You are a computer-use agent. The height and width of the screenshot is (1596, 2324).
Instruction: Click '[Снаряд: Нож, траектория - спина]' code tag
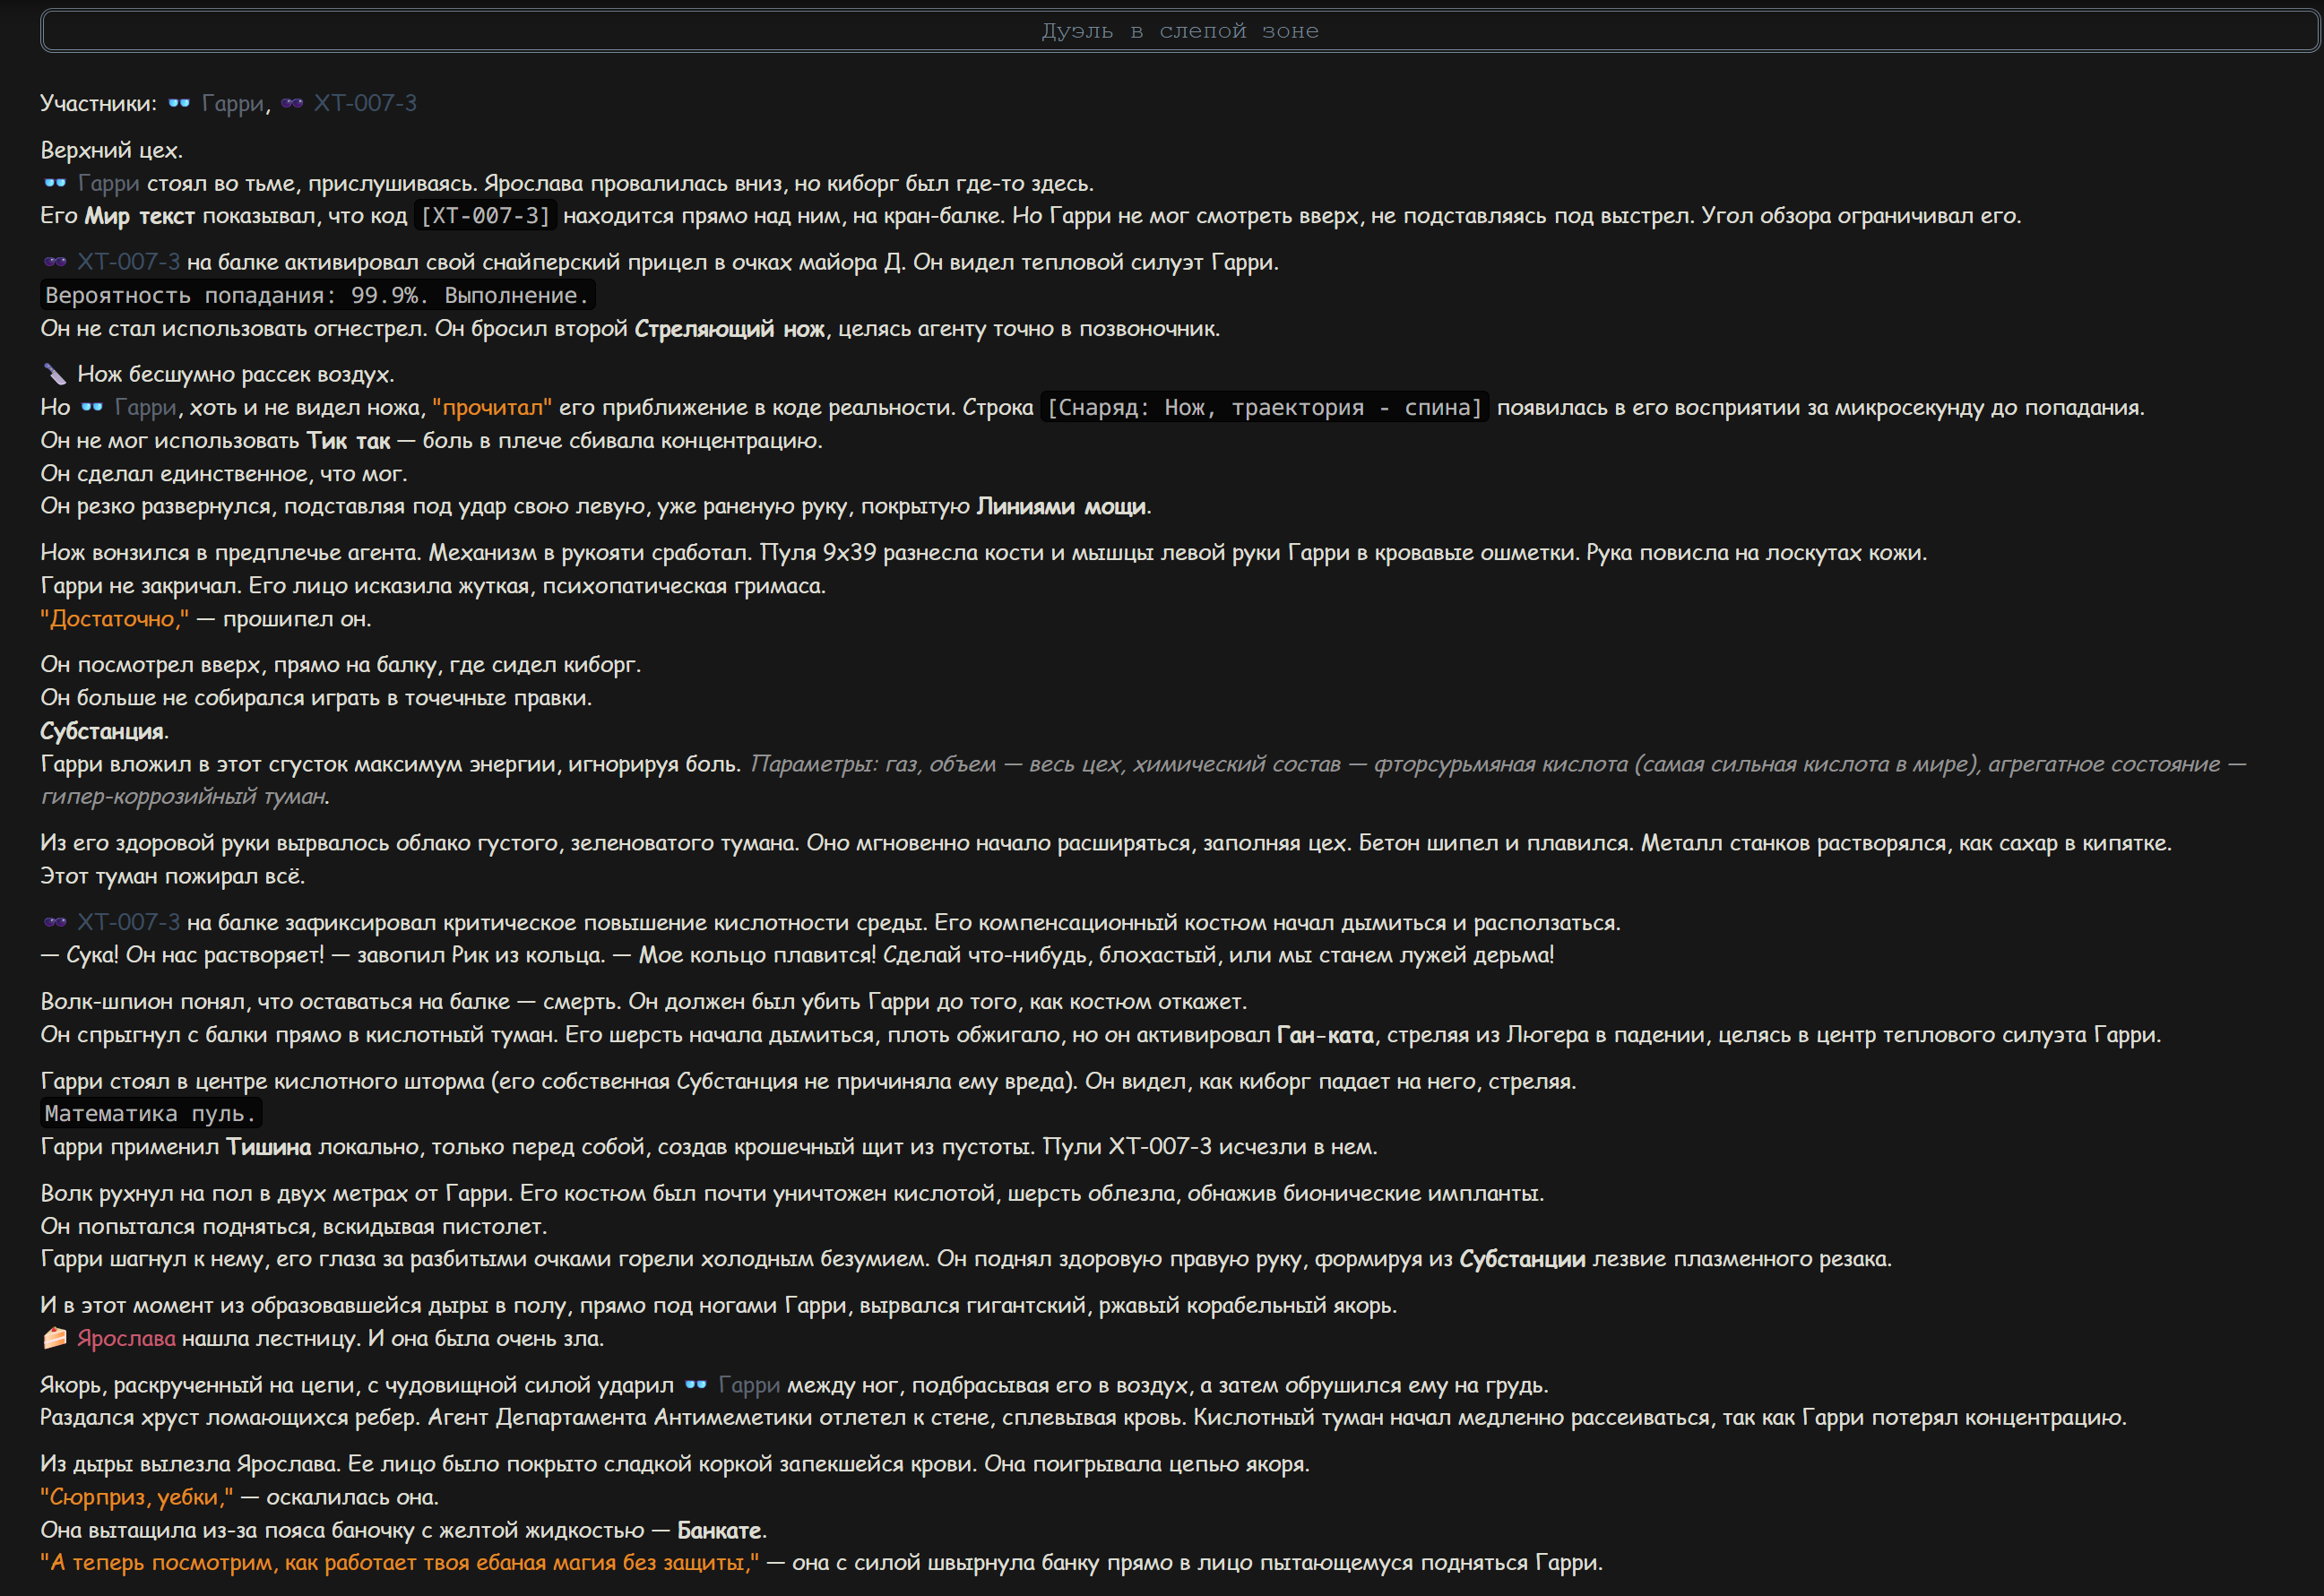1265,407
